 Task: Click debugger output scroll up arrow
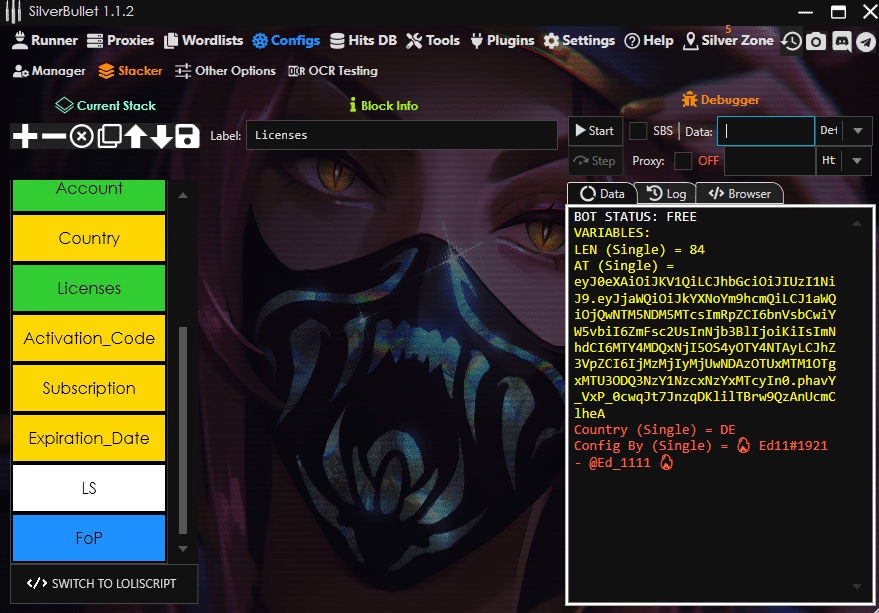click(x=857, y=223)
